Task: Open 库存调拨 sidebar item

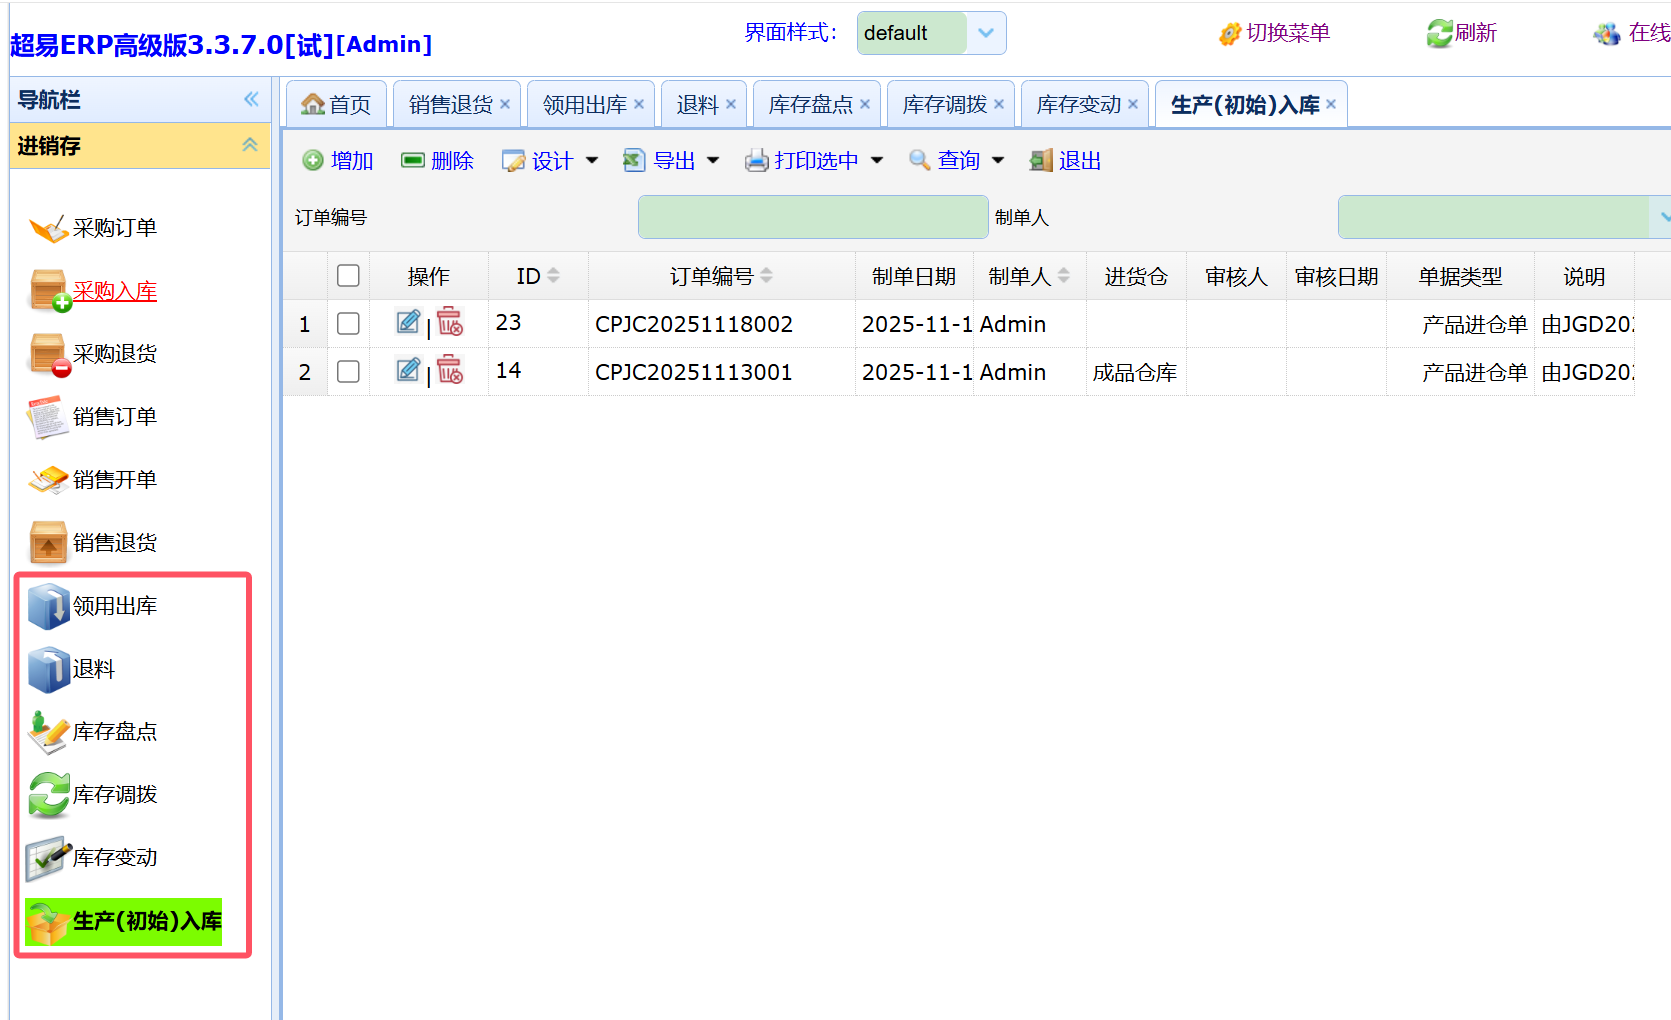Action: click(x=114, y=795)
